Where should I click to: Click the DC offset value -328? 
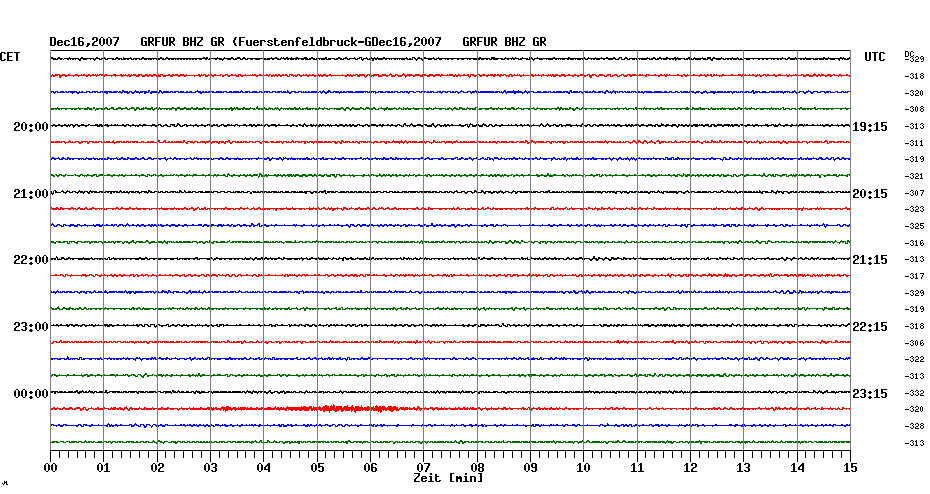[x=915, y=426]
